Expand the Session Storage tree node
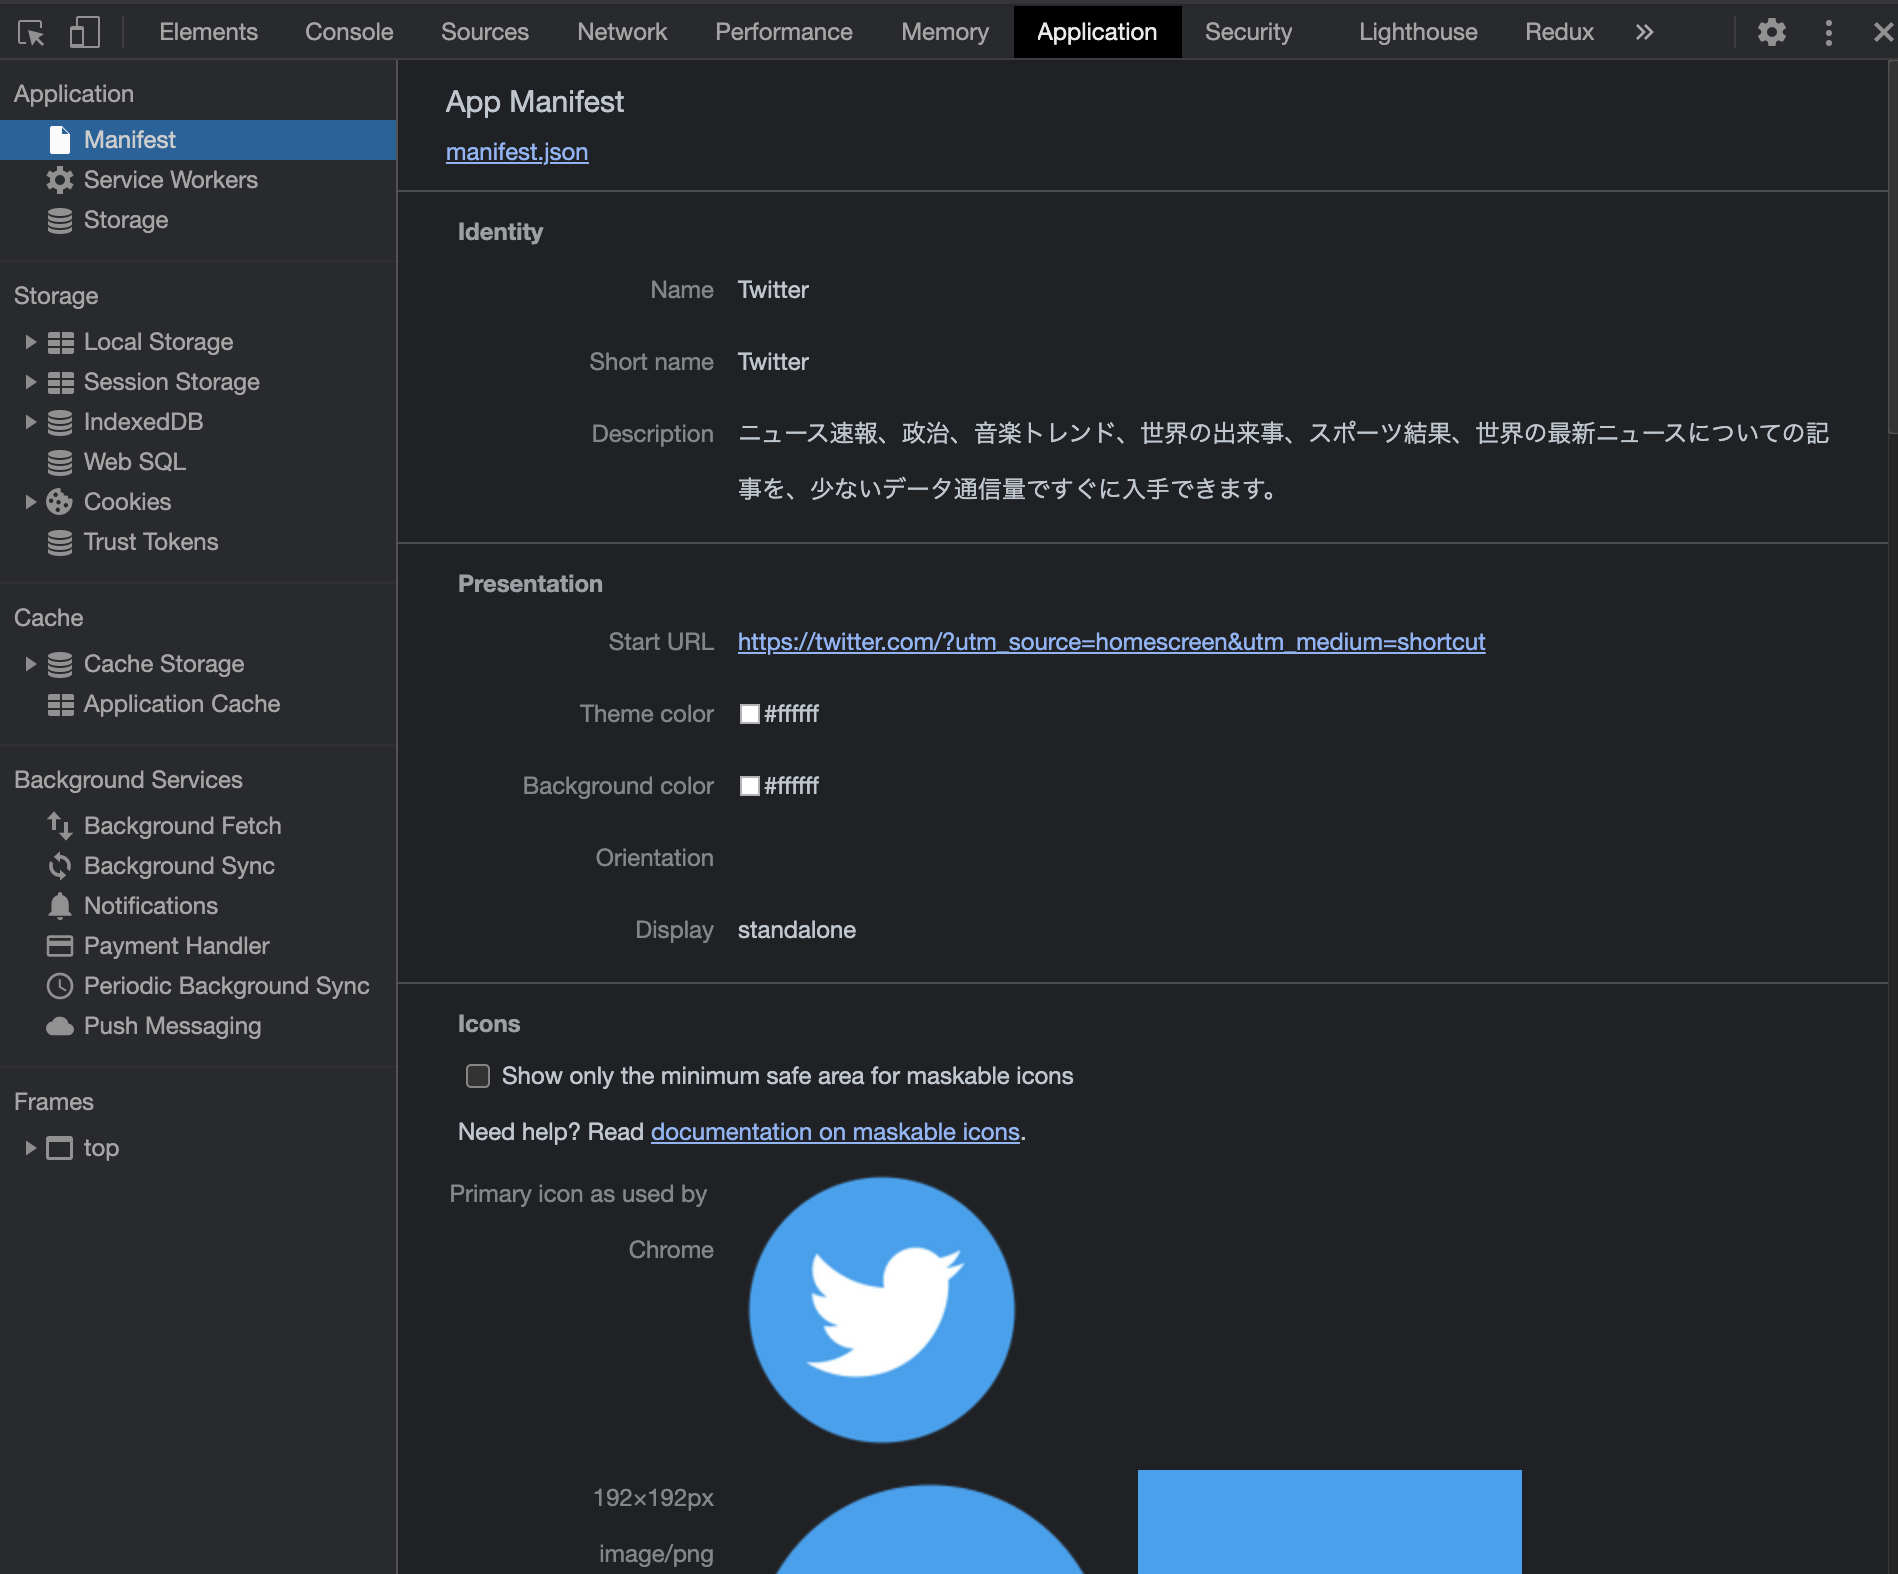This screenshot has width=1898, height=1574. click(x=30, y=382)
